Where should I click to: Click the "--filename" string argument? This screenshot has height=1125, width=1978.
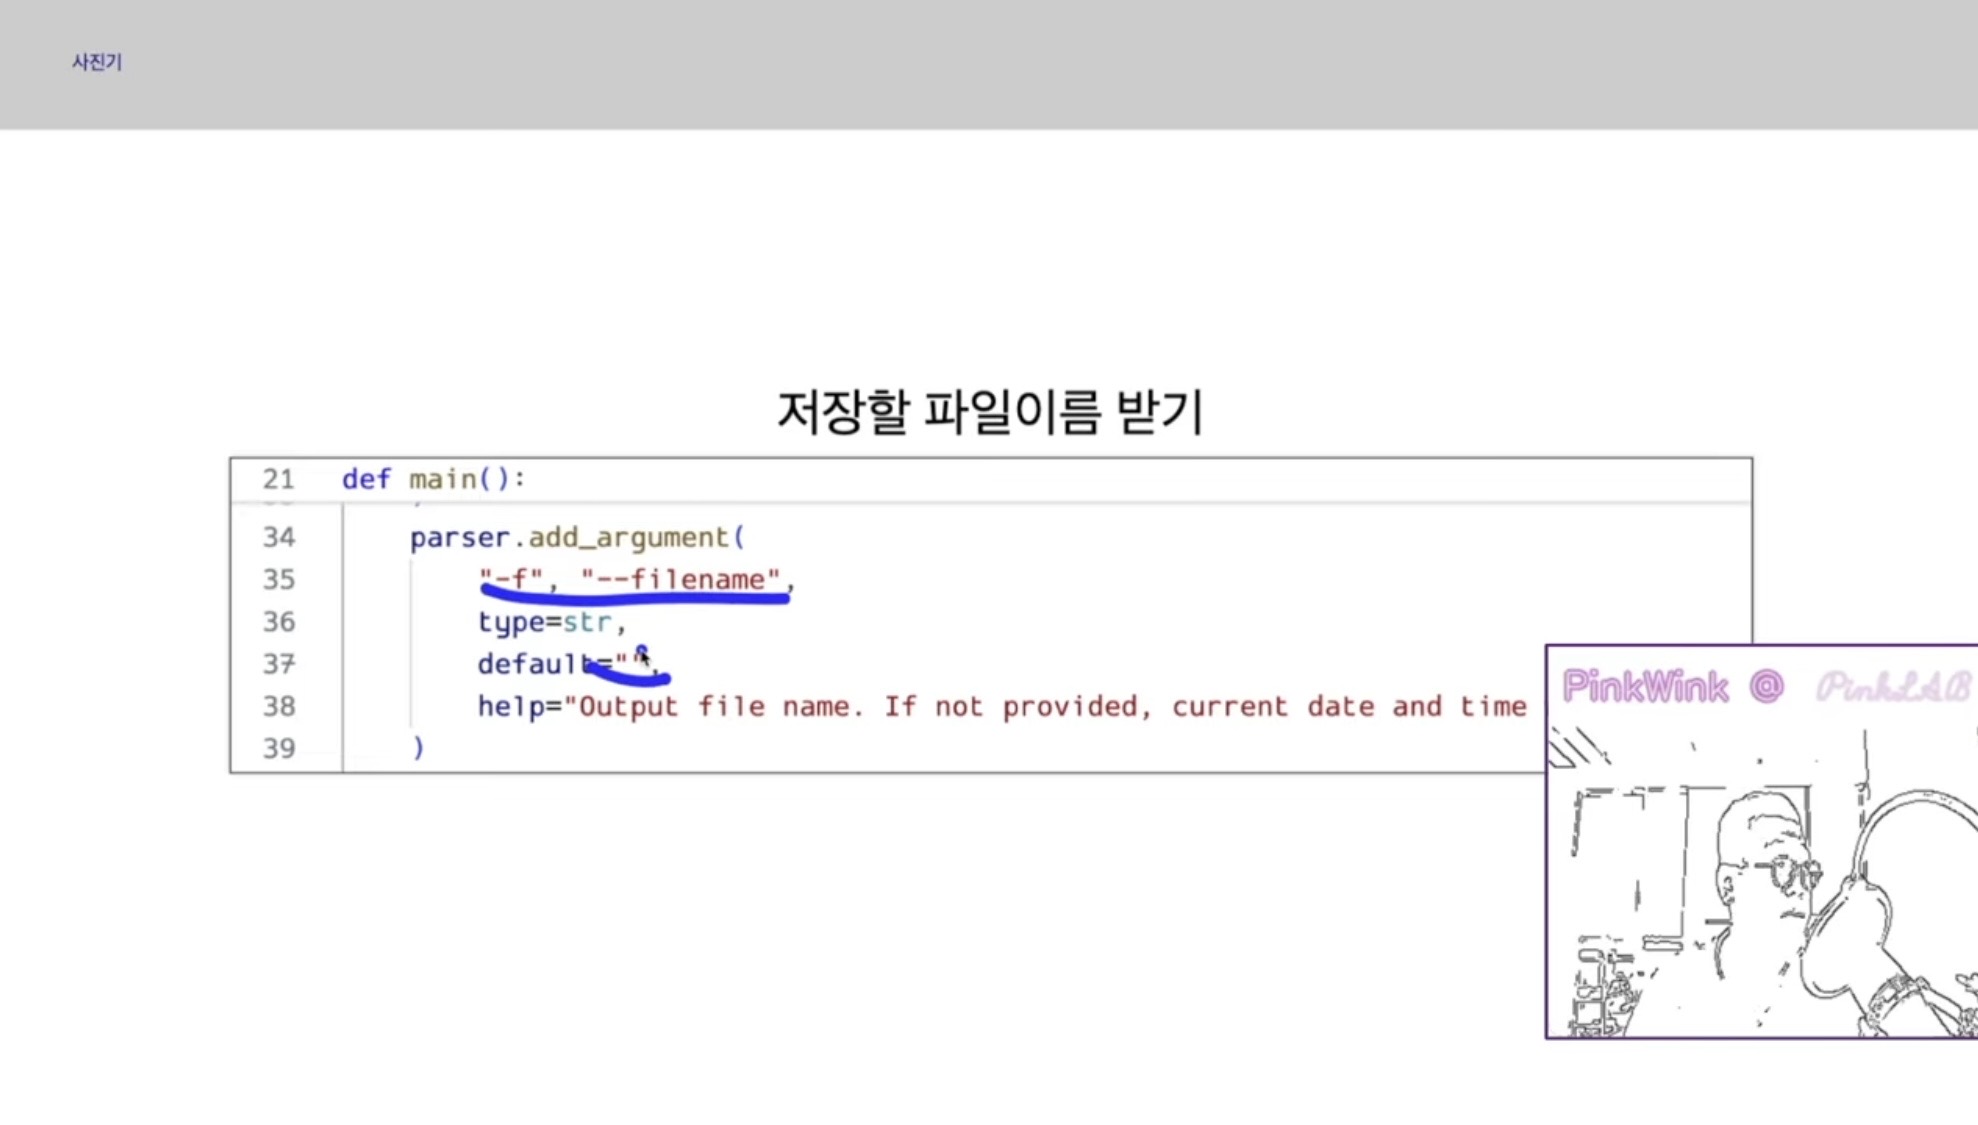pos(680,579)
